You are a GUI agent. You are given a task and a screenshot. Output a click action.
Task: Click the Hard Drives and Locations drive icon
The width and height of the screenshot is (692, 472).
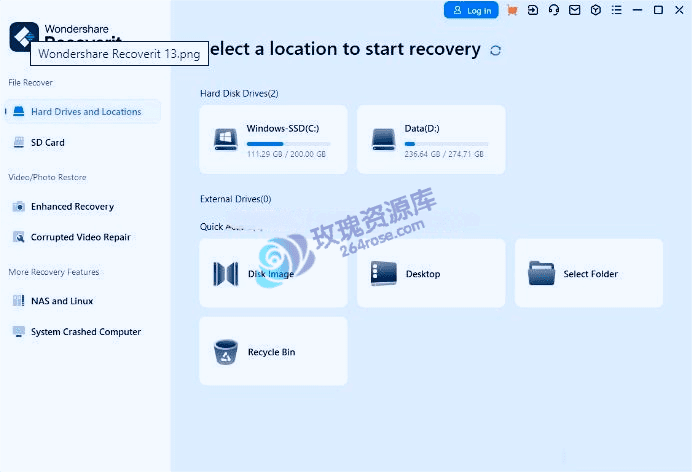point(19,112)
